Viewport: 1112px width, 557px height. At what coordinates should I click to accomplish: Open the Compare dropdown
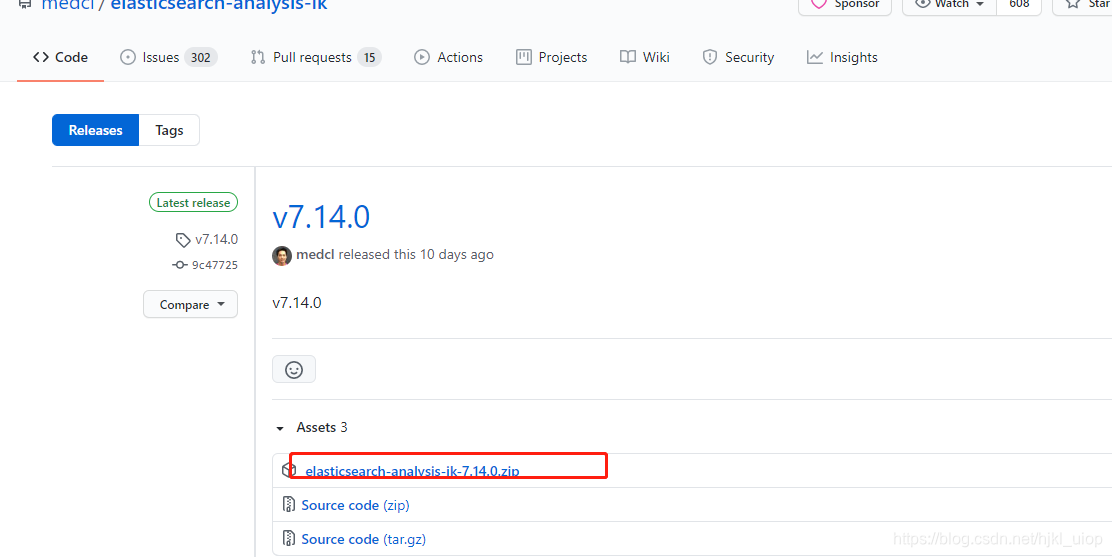pos(191,304)
